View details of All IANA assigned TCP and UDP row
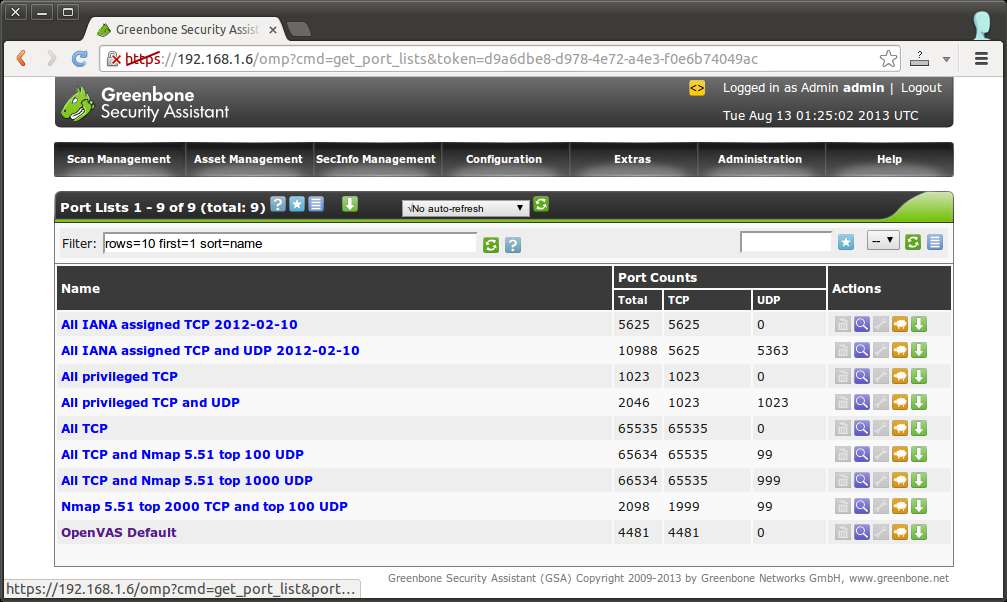Screen dimensions: 1007x602 pyautogui.click(x=862, y=350)
